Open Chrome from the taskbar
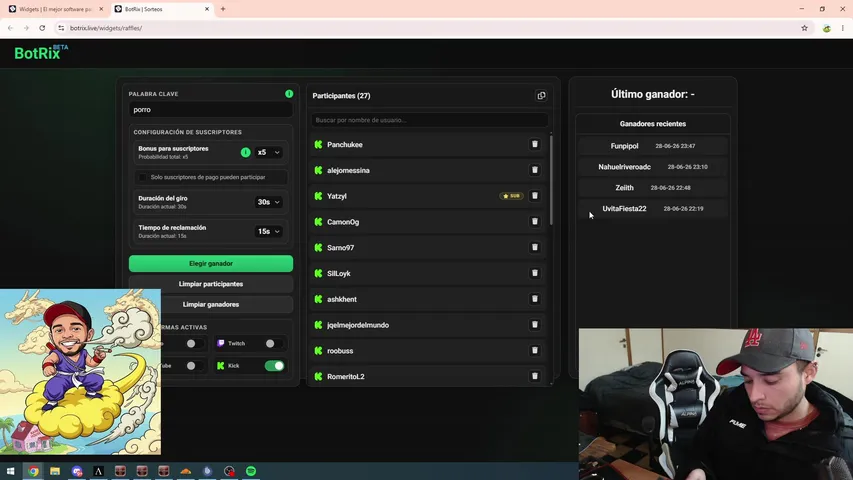The height and width of the screenshot is (480, 853). coord(33,471)
